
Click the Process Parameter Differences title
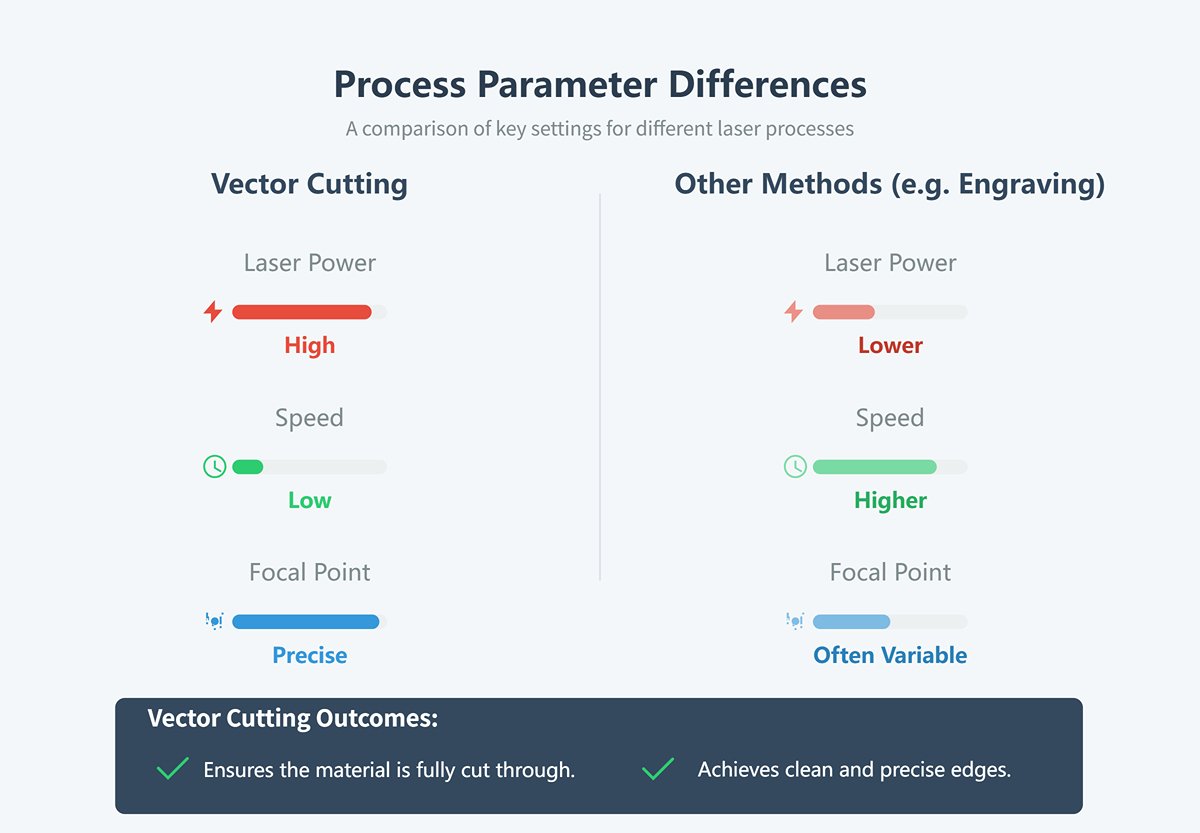click(600, 84)
